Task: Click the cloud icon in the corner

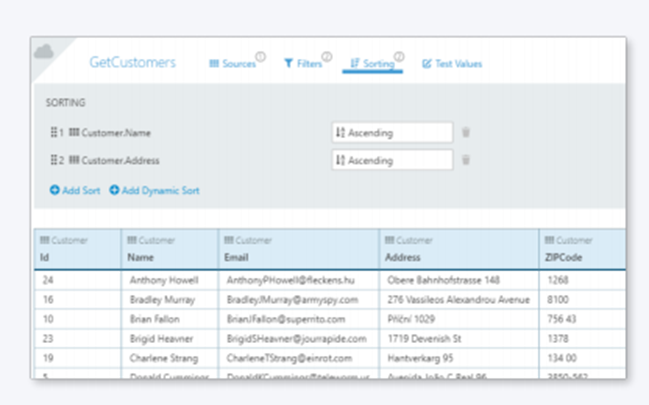Action: click(x=44, y=52)
